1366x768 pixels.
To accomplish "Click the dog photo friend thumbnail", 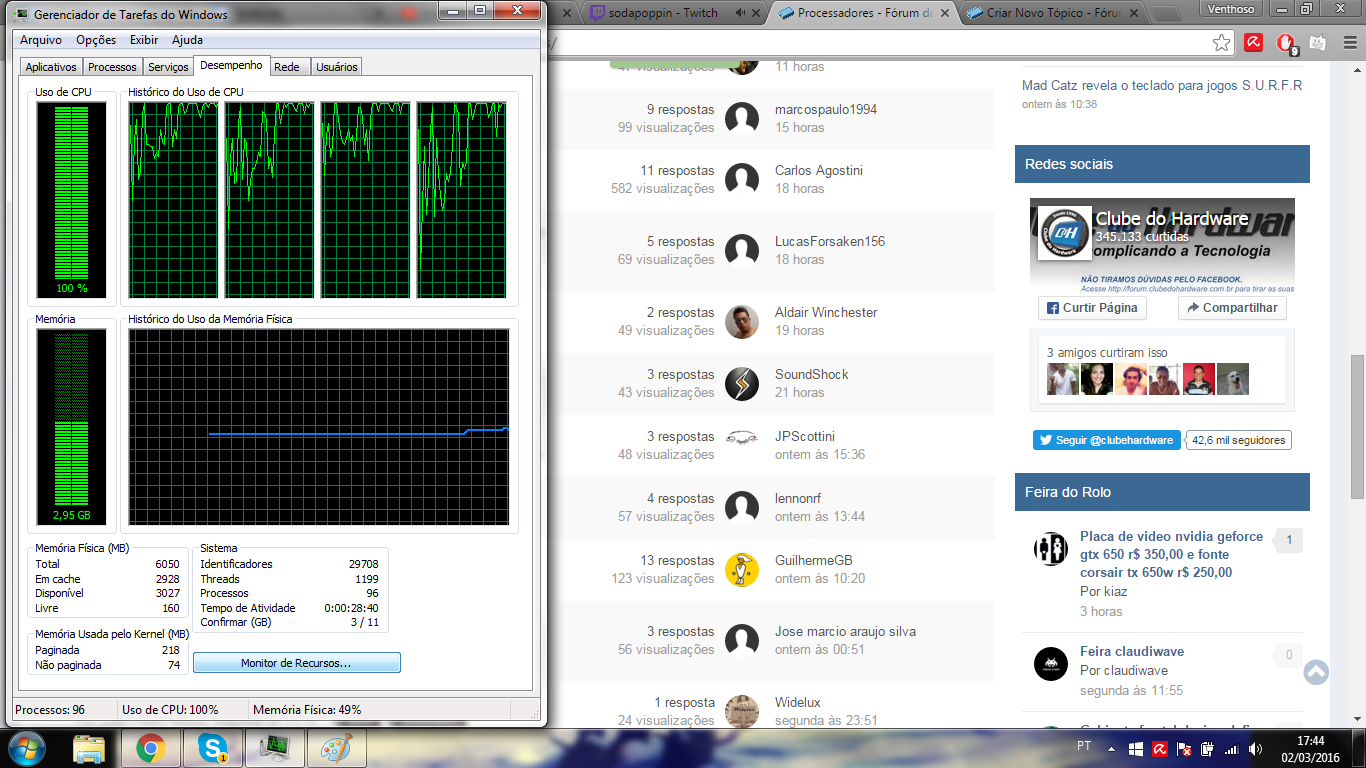I will [1233, 379].
